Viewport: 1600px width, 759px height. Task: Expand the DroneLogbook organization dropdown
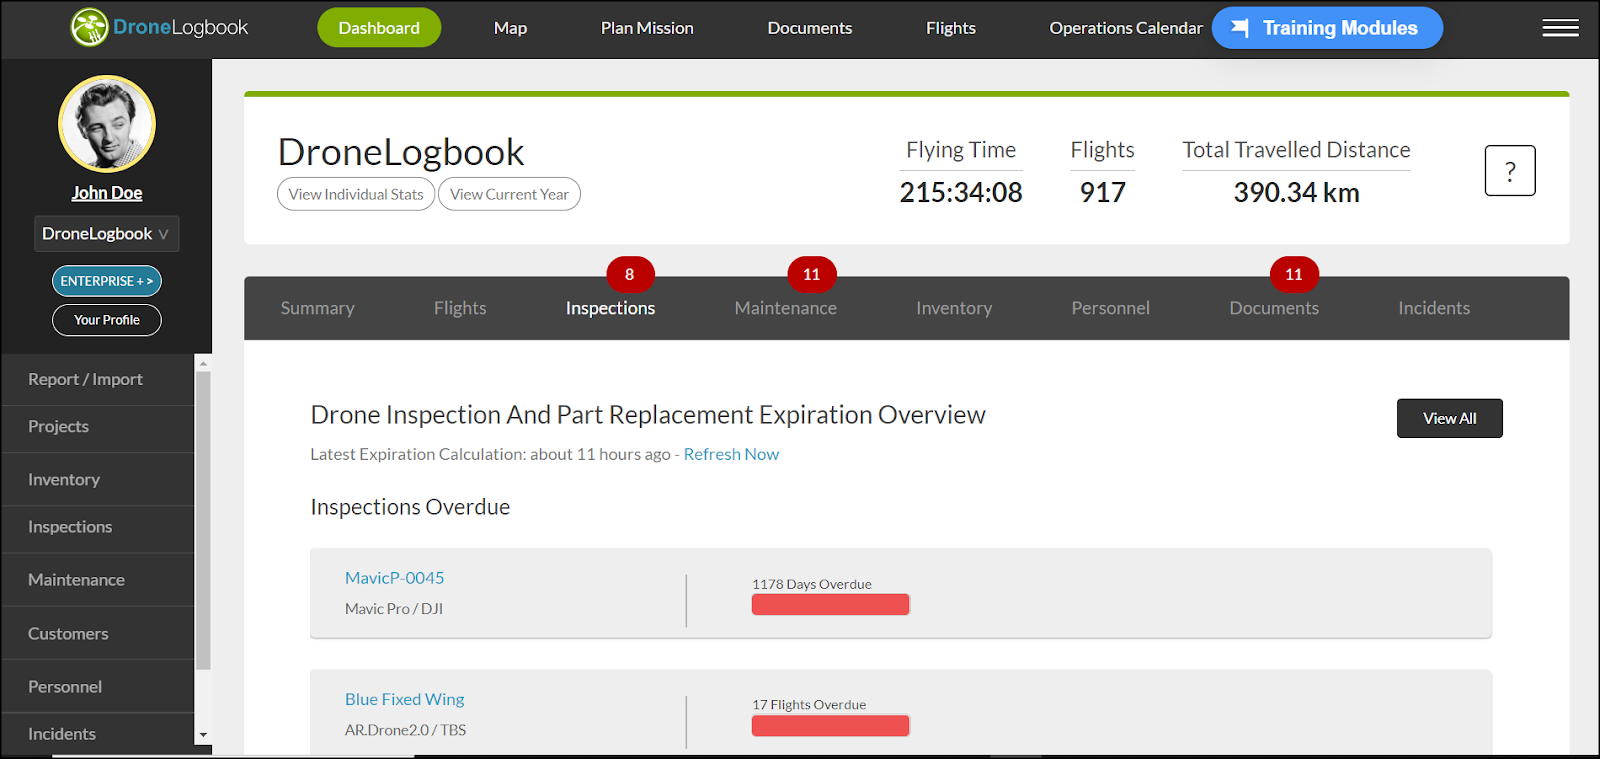click(107, 234)
